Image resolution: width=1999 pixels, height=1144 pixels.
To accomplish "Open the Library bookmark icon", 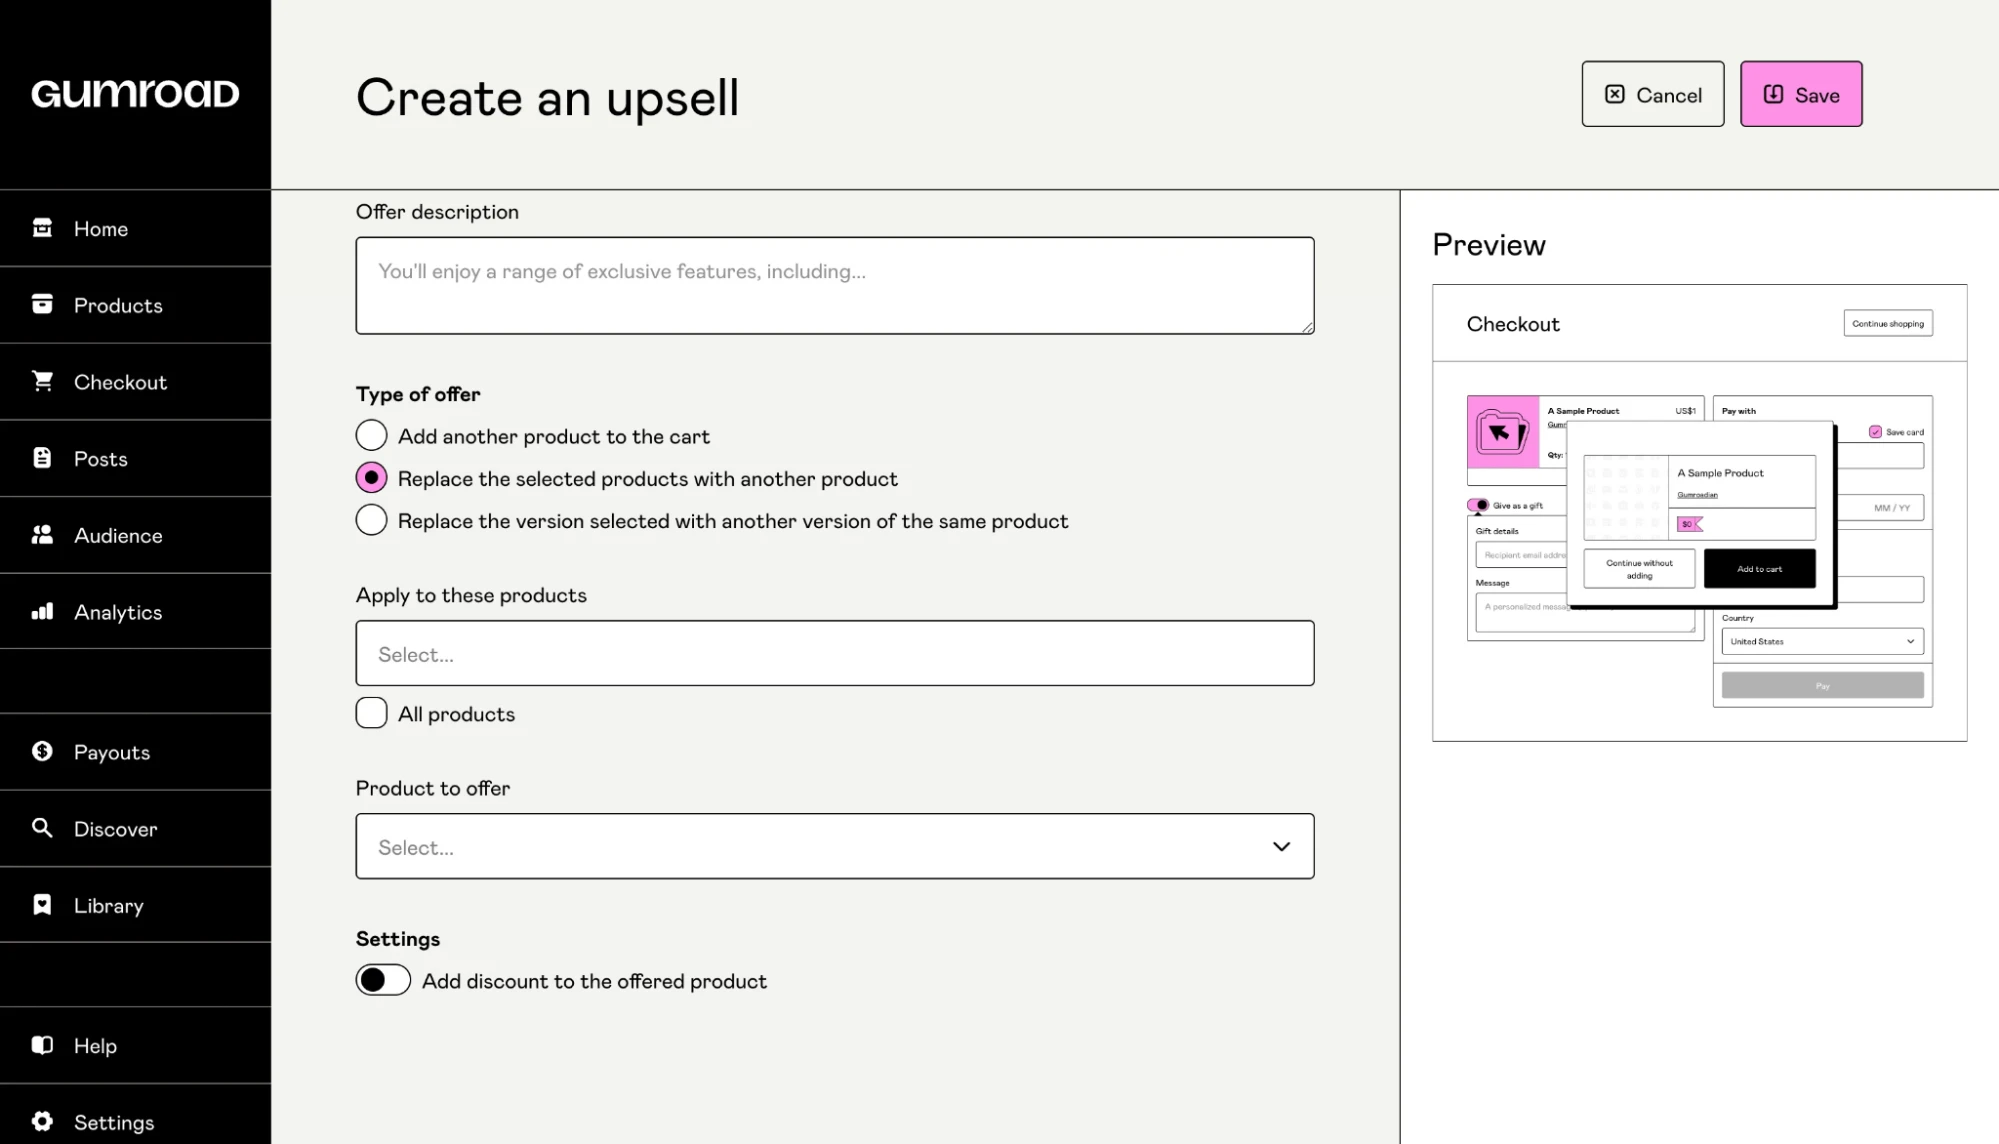I will 42,905.
